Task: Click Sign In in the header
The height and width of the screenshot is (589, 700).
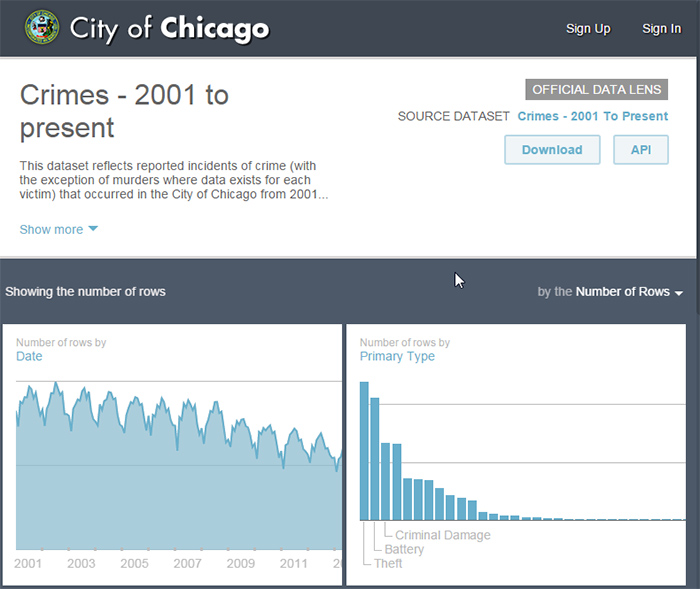Action: point(661,29)
